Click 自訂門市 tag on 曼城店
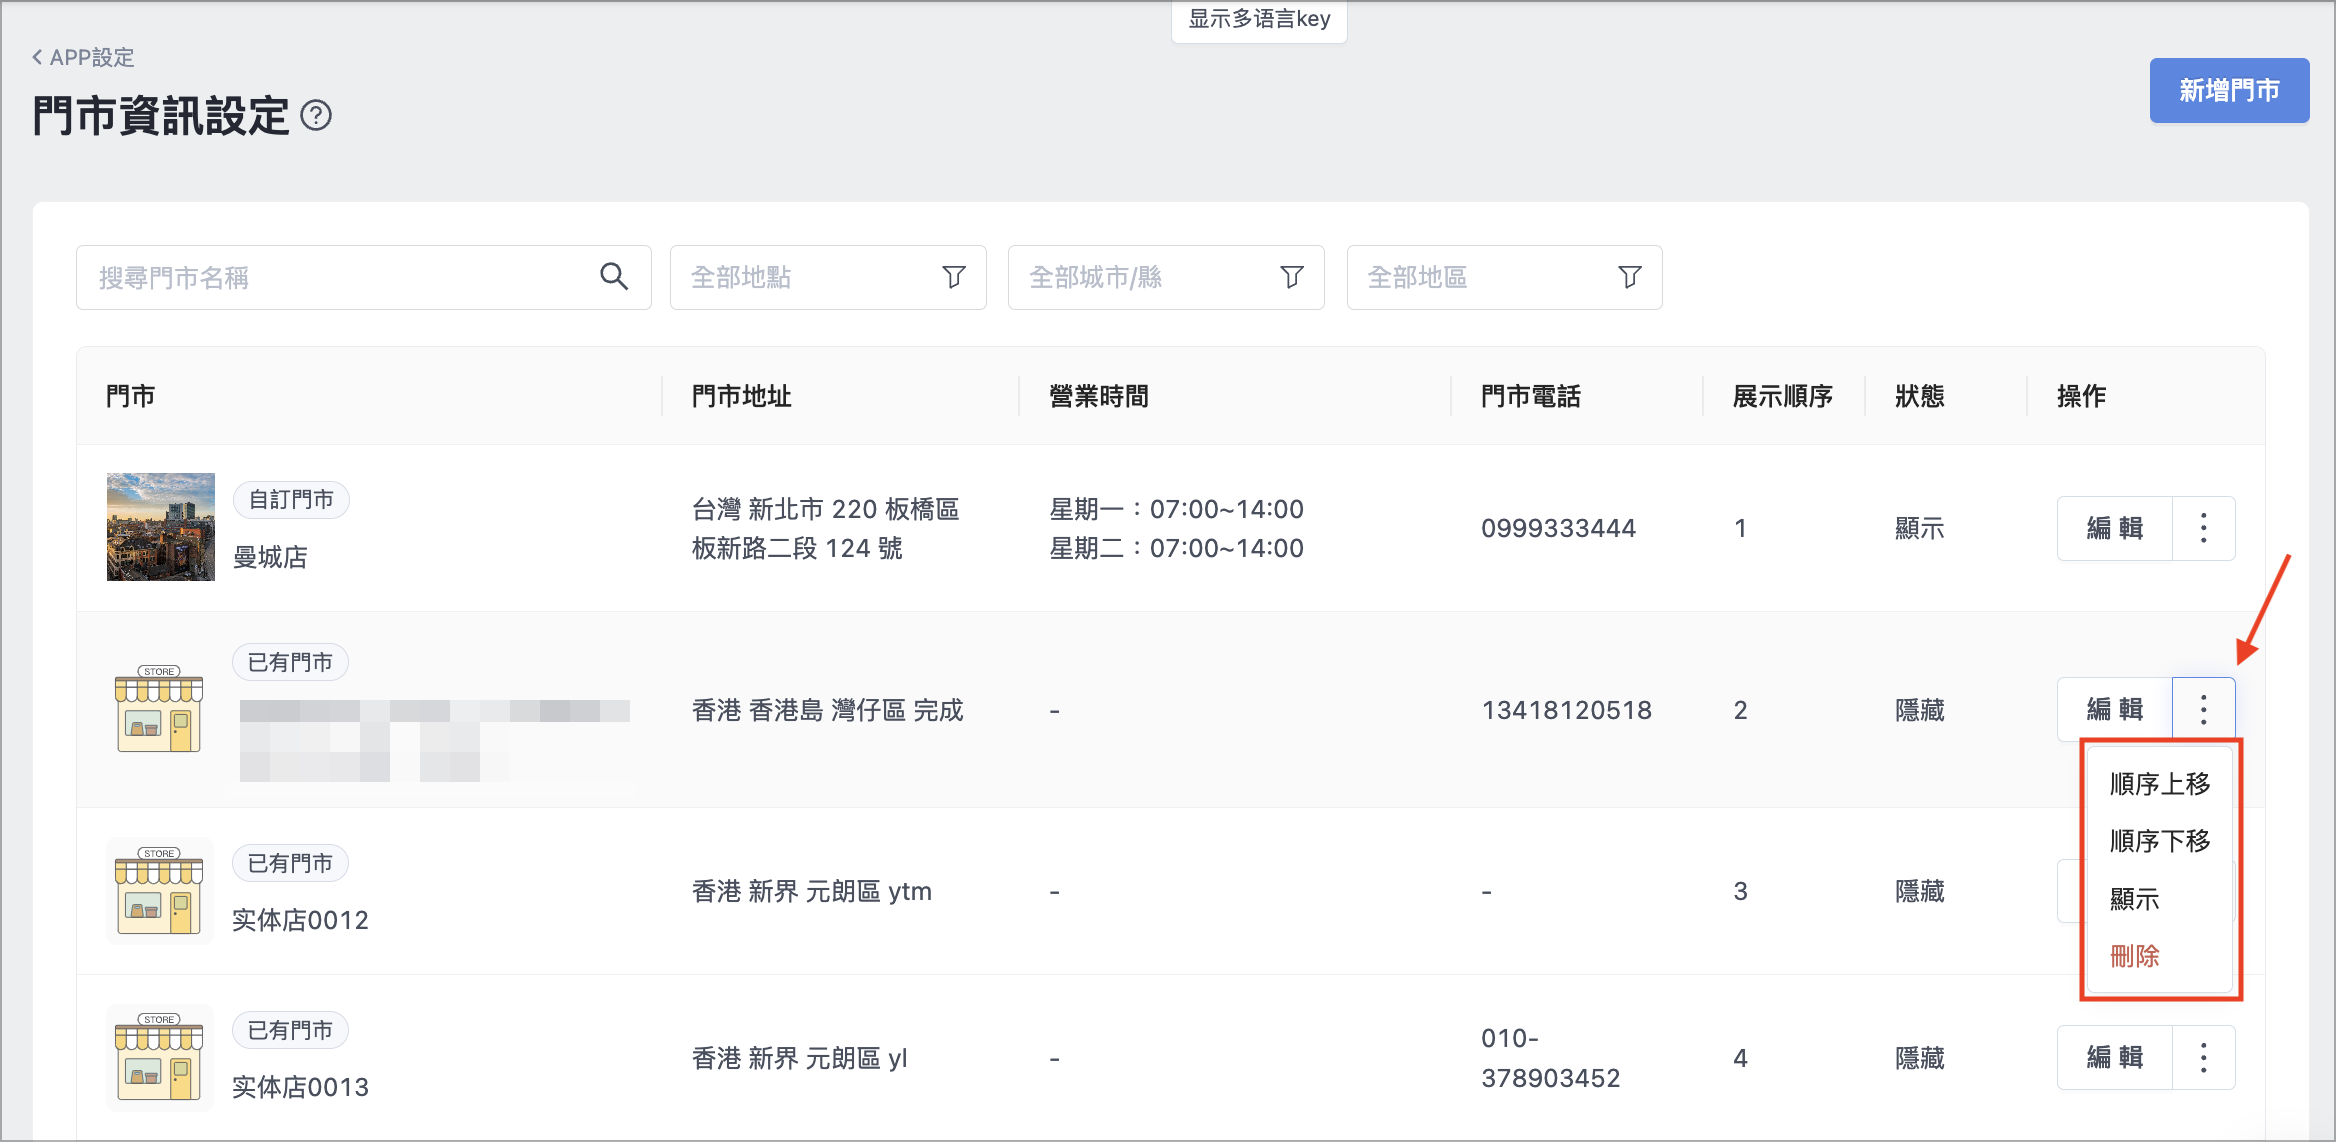The width and height of the screenshot is (2336, 1142). (291, 500)
